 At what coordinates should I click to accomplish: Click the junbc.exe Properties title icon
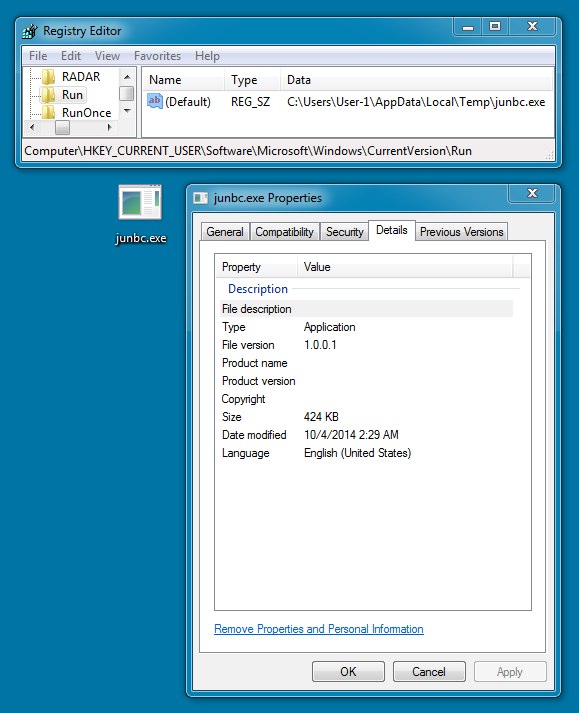pos(200,198)
